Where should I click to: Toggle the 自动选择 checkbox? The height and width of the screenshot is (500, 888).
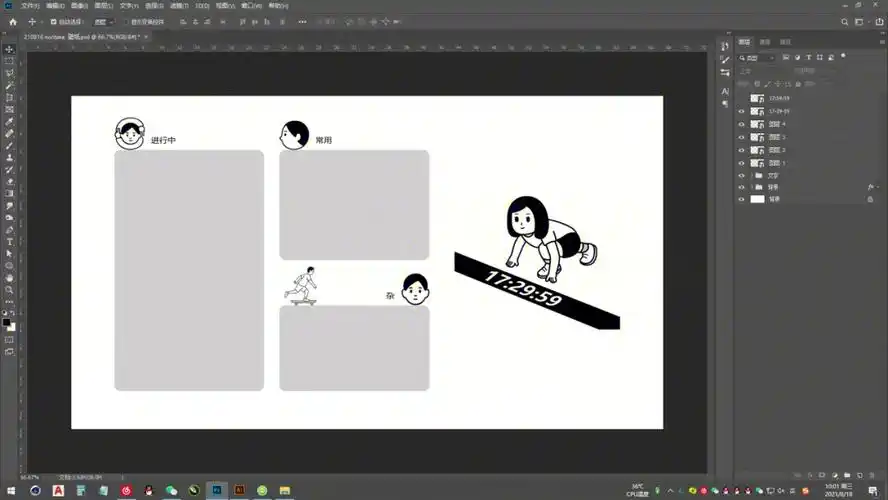[53, 21]
